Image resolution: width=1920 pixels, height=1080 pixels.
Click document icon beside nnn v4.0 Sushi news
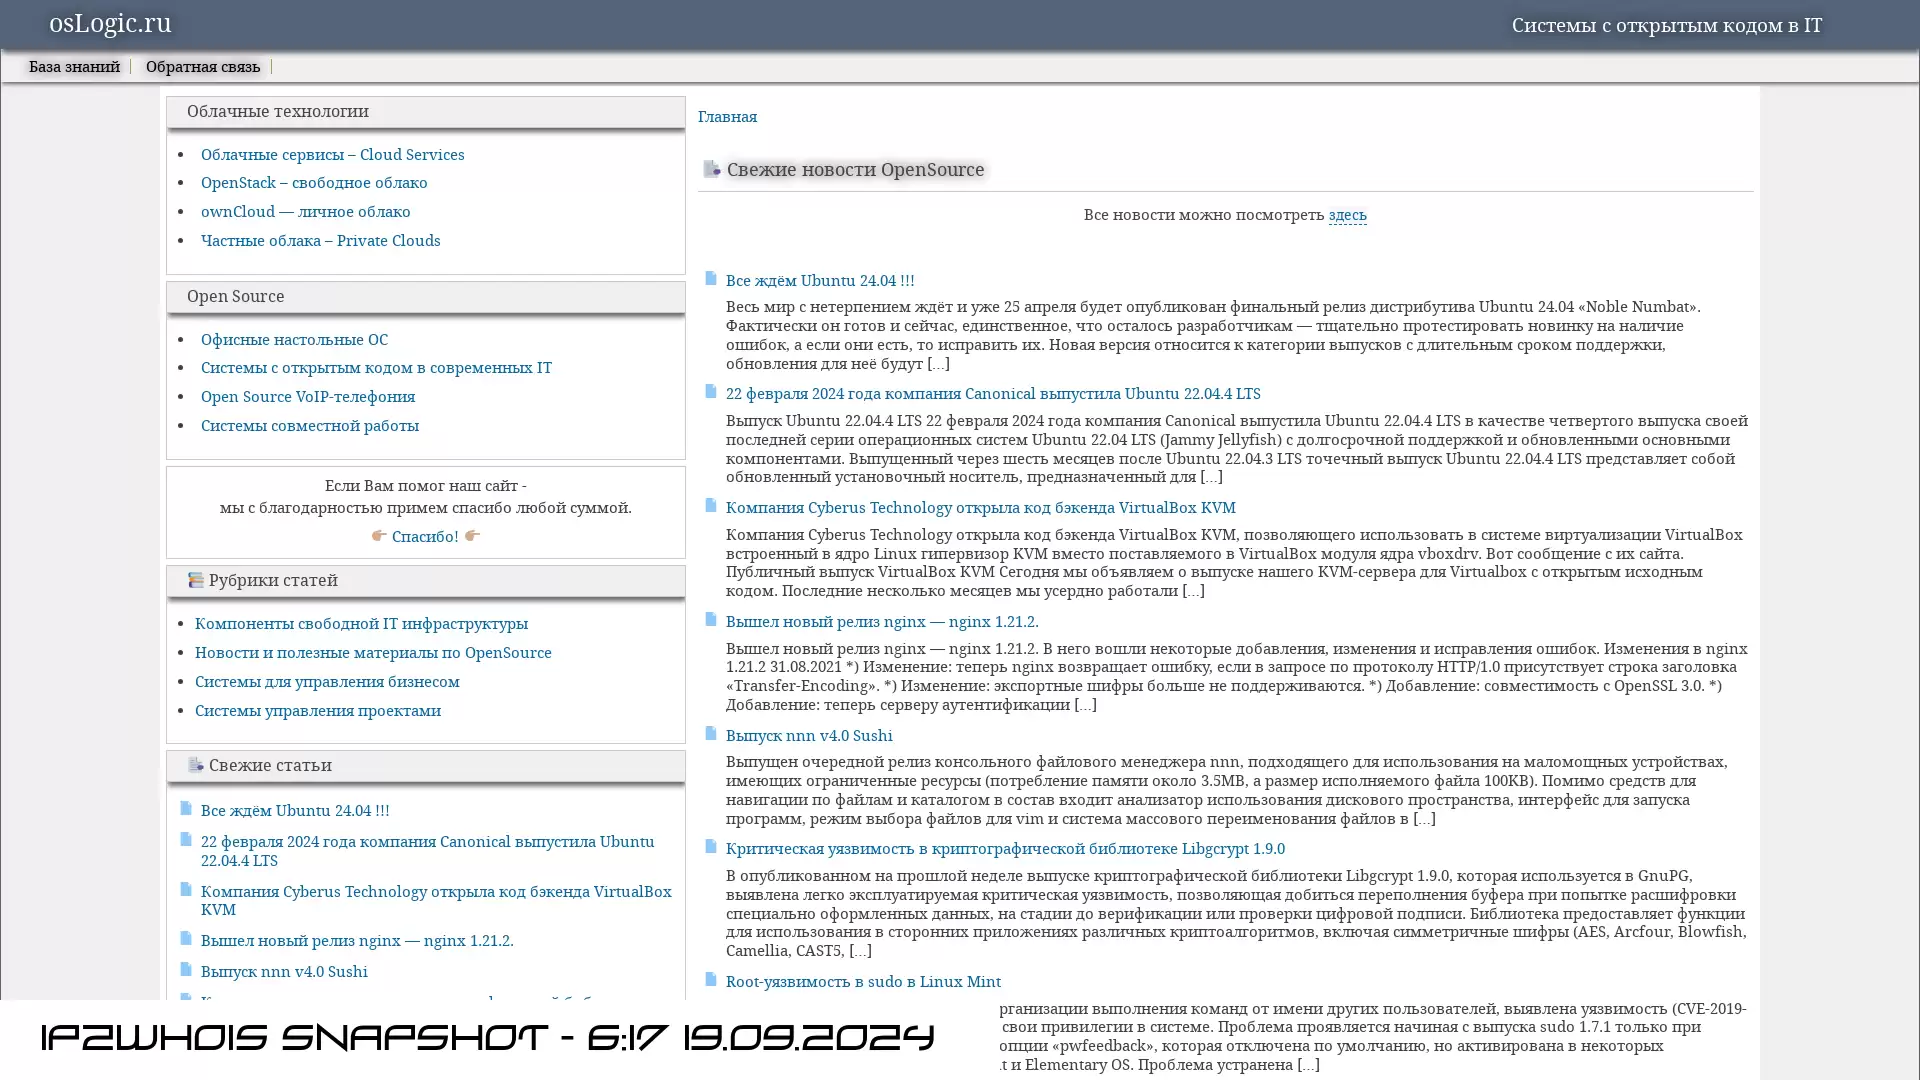[x=711, y=733]
